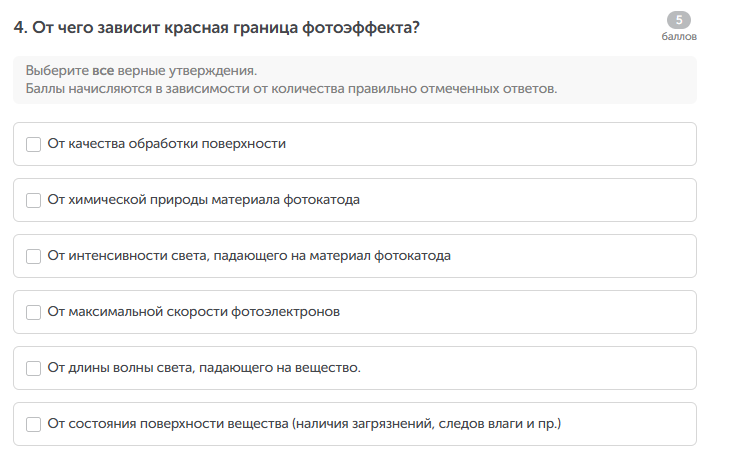The image size is (739, 462).
Task: Check the box for 'От качества обработки поверхности'
Action: tap(34, 144)
